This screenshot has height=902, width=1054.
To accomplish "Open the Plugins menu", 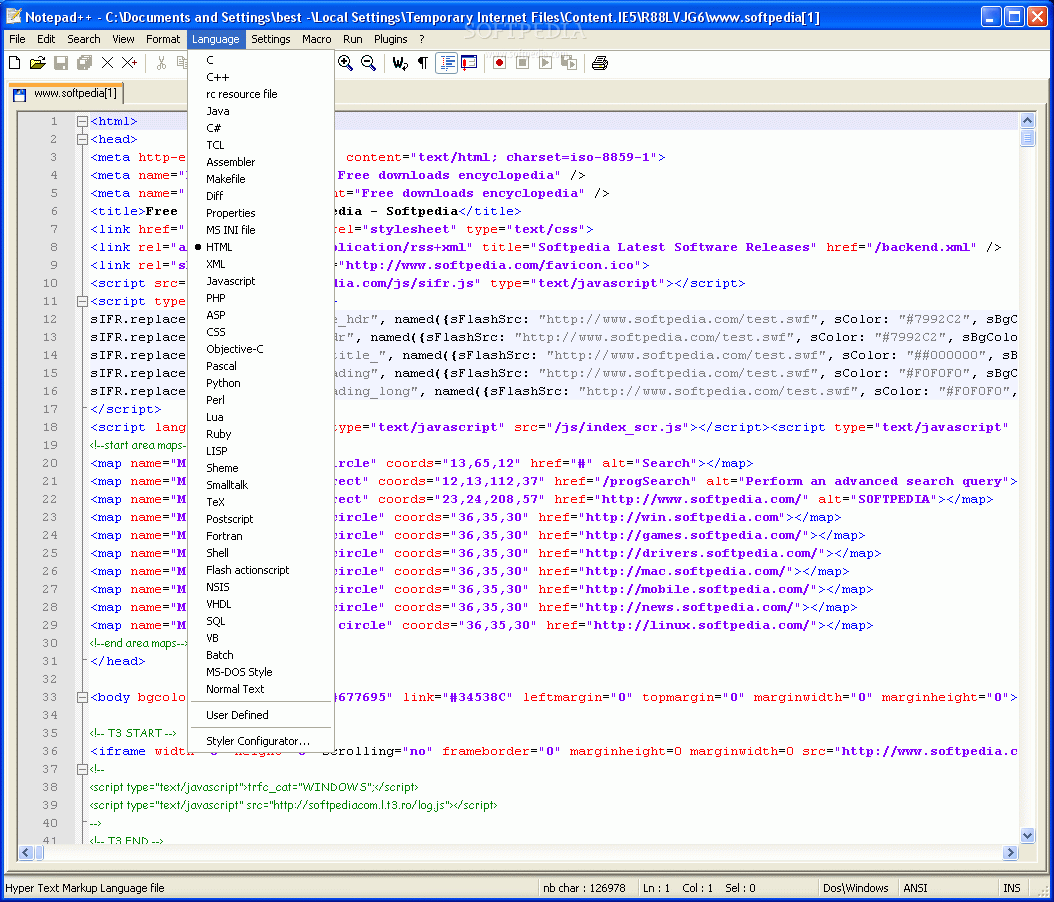I will (x=391, y=39).
